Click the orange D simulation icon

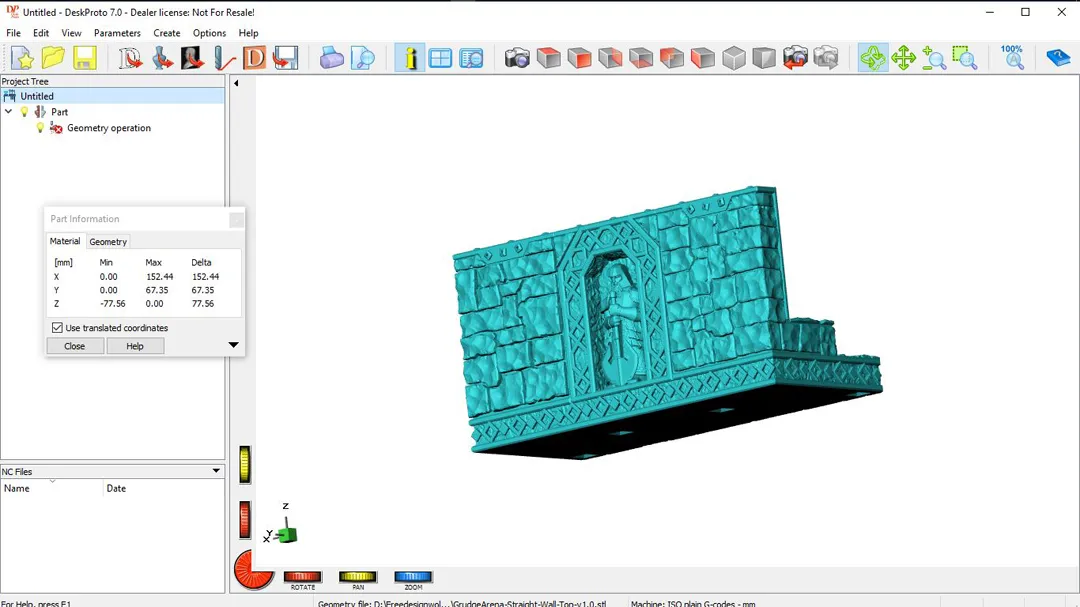[x=254, y=59]
